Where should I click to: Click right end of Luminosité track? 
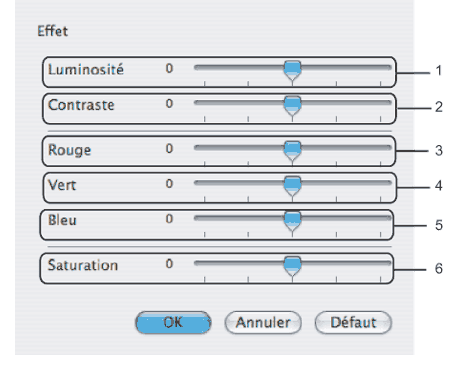coord(389,68)
